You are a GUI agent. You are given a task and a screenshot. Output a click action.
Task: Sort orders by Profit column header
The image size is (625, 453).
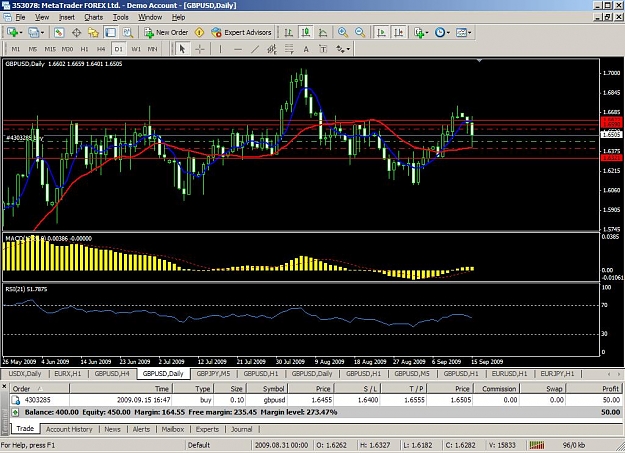(x=594, y=388)
